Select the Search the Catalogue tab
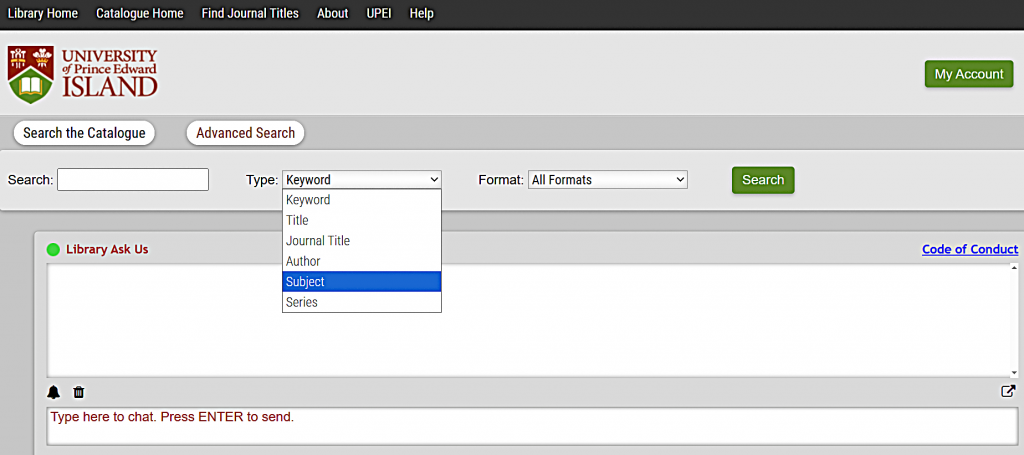Screen dimensions: 1024x455 [x=84, y=133]
